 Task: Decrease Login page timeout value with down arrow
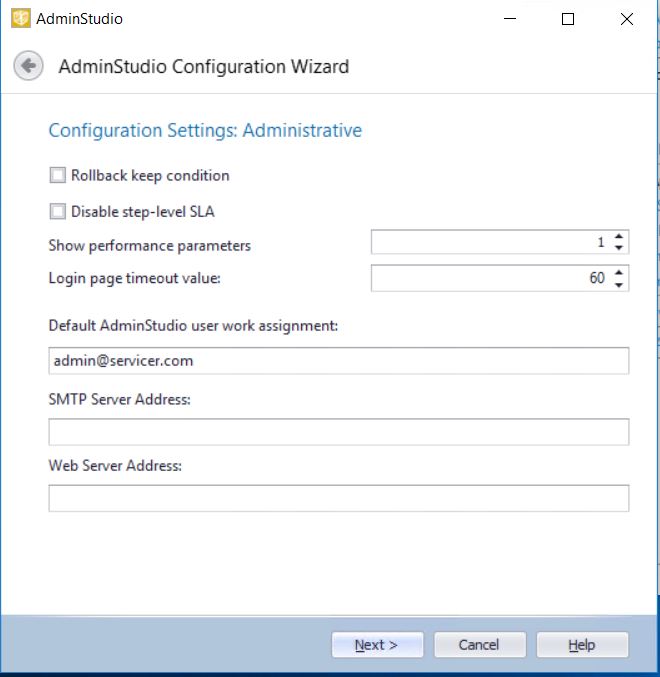coord(619,285)
